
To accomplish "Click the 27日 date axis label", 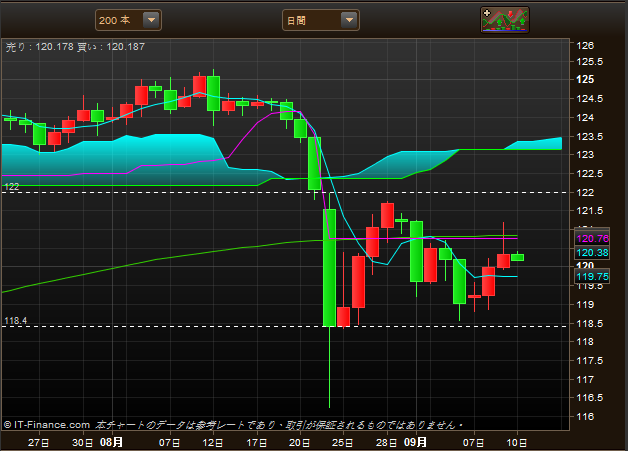I will click(x=38, y=443).
